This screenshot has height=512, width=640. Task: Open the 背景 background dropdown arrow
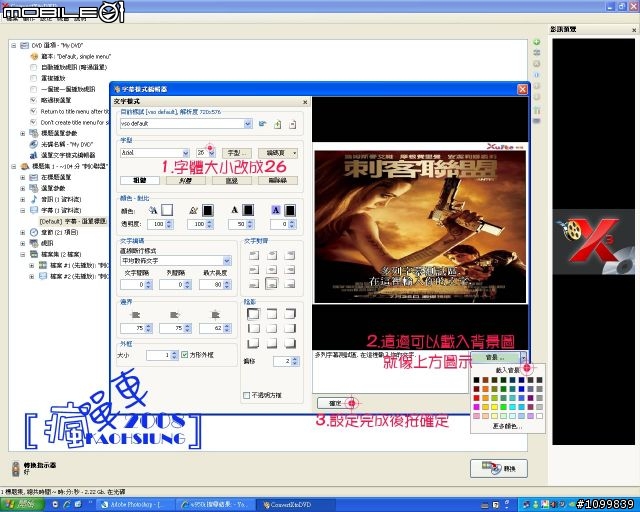523,357
